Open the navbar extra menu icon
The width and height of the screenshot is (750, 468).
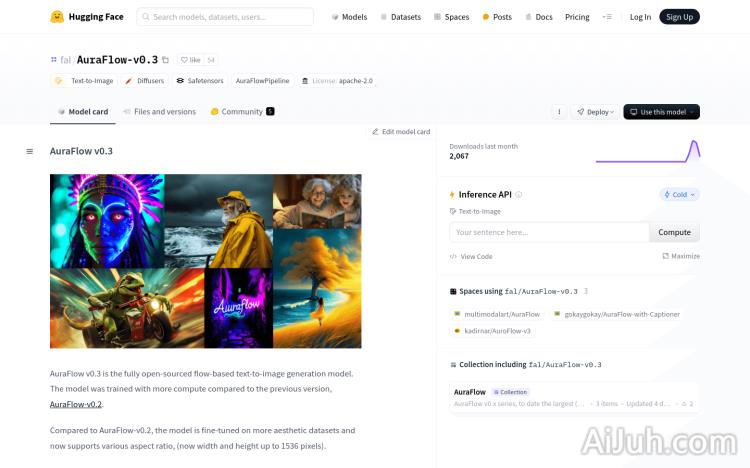point(606,17)
